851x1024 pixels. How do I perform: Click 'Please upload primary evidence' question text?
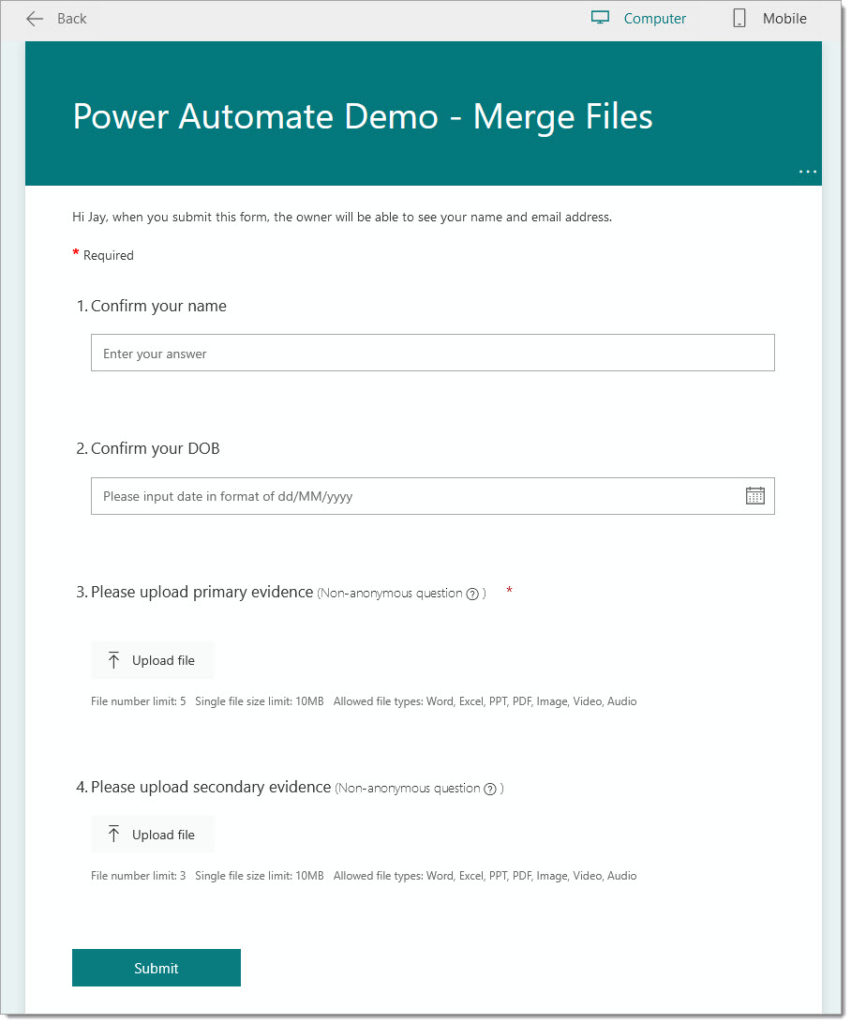[202, 593]
